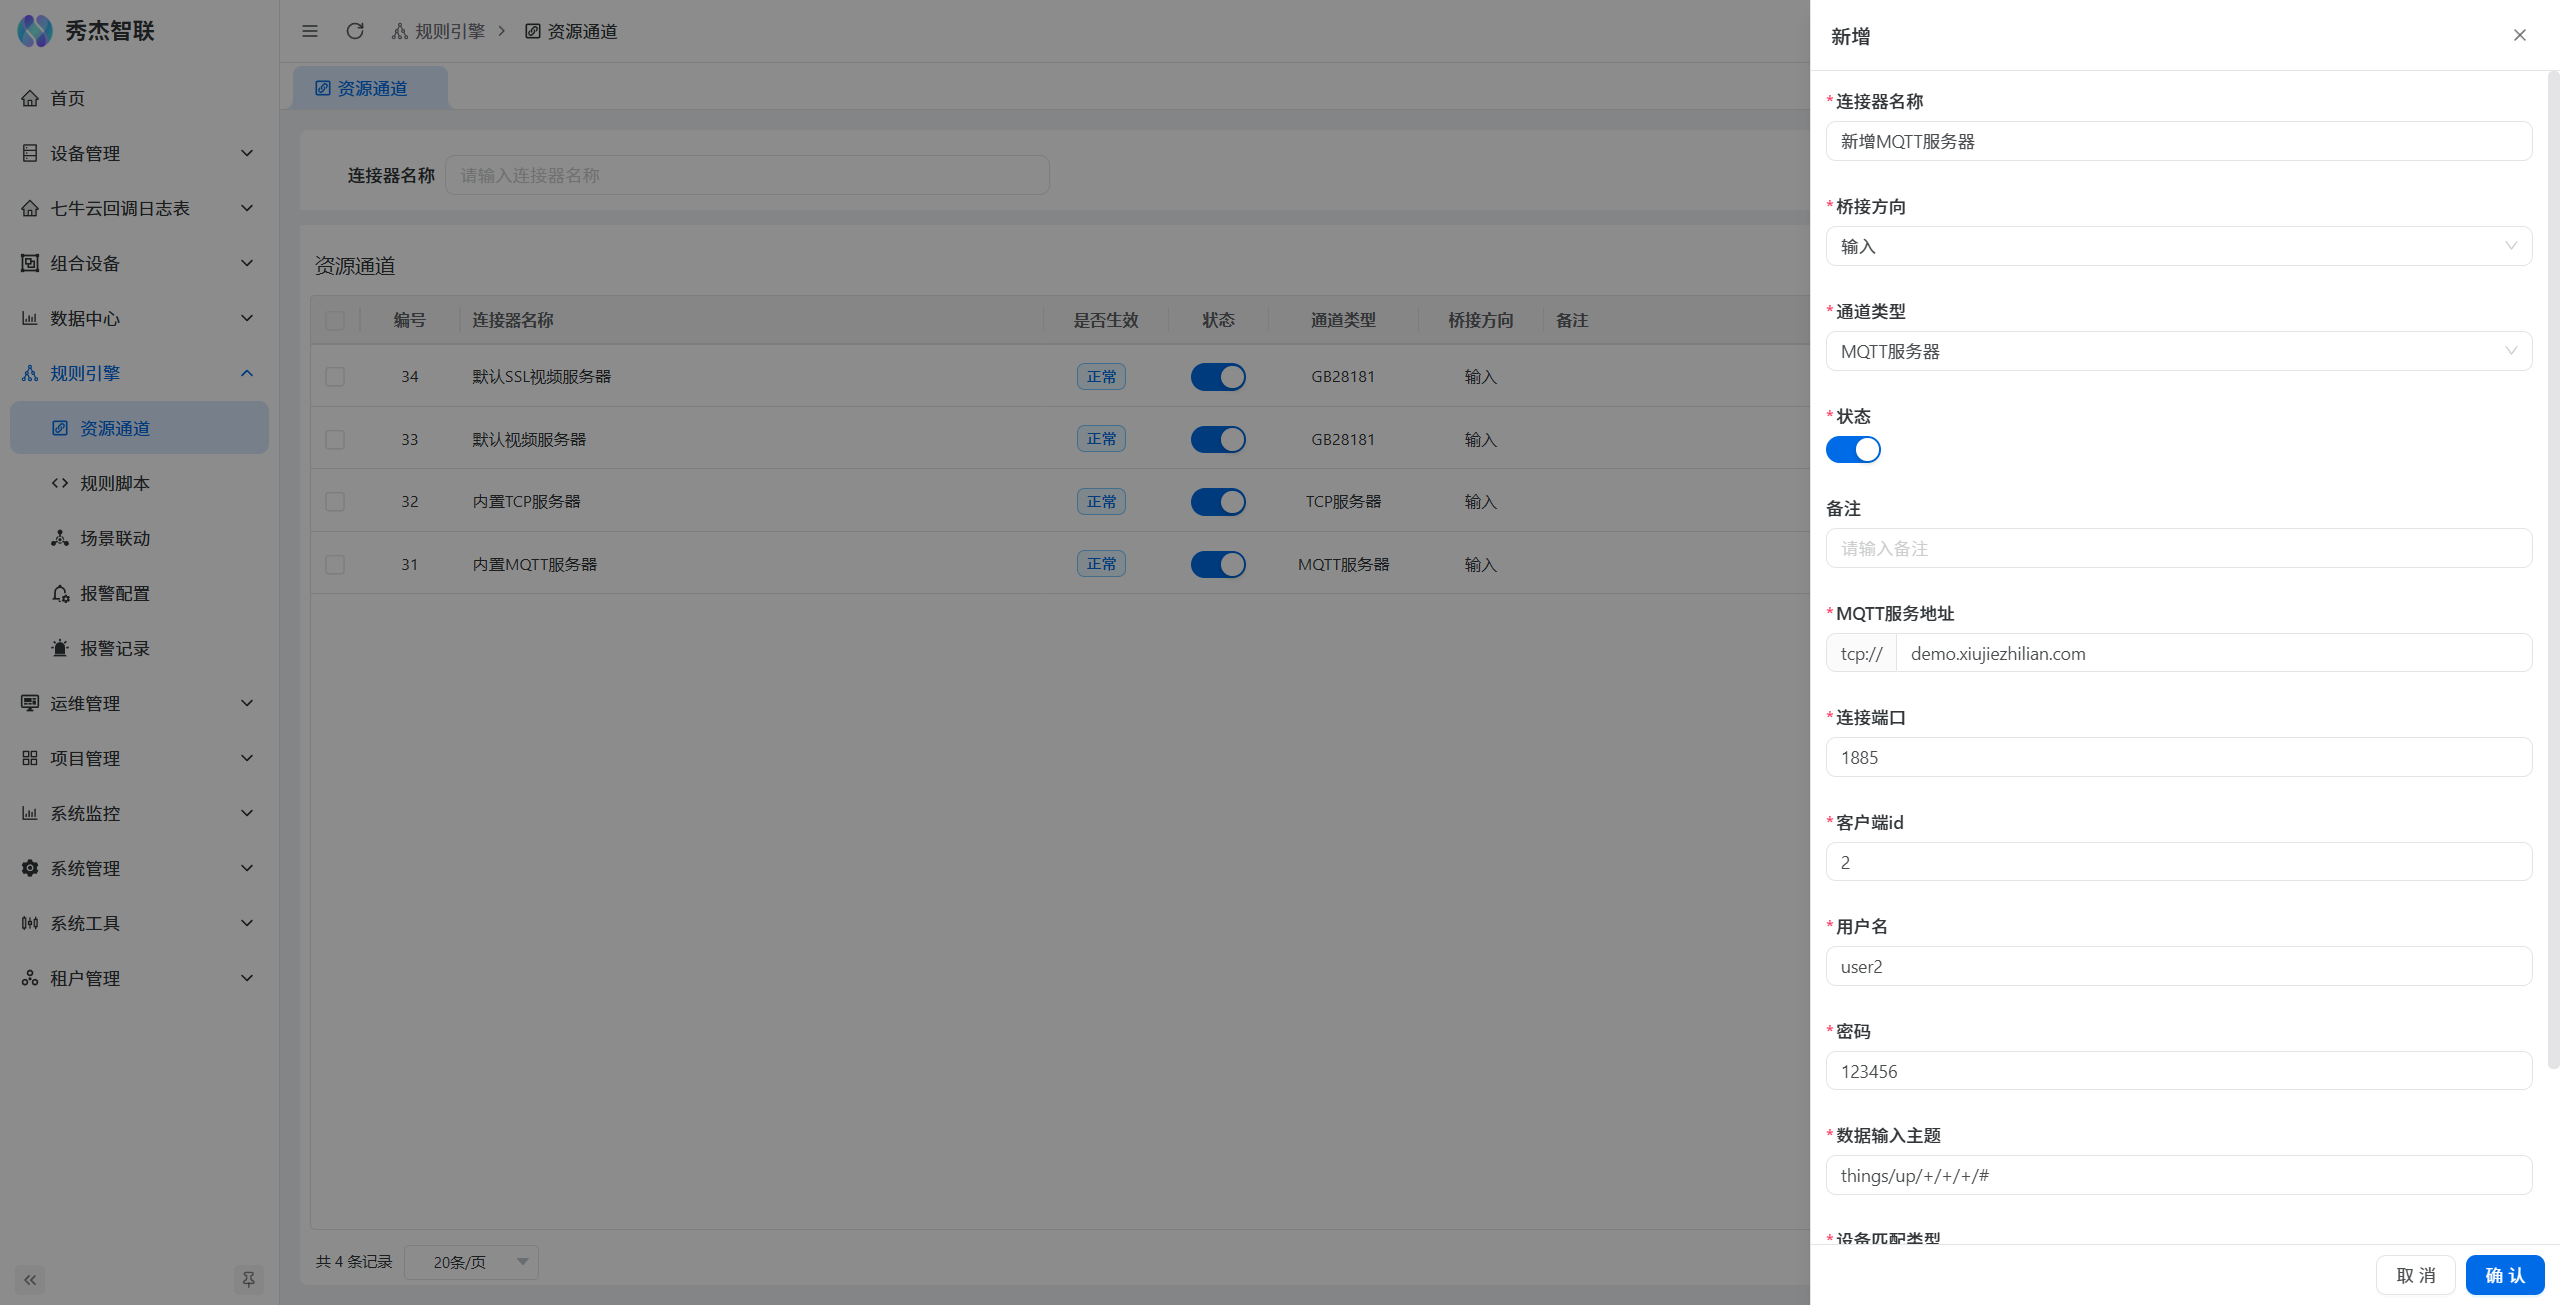The image size is (2560, 1305).
Task: Click the refresh icon in top bar
Action: 355,31
